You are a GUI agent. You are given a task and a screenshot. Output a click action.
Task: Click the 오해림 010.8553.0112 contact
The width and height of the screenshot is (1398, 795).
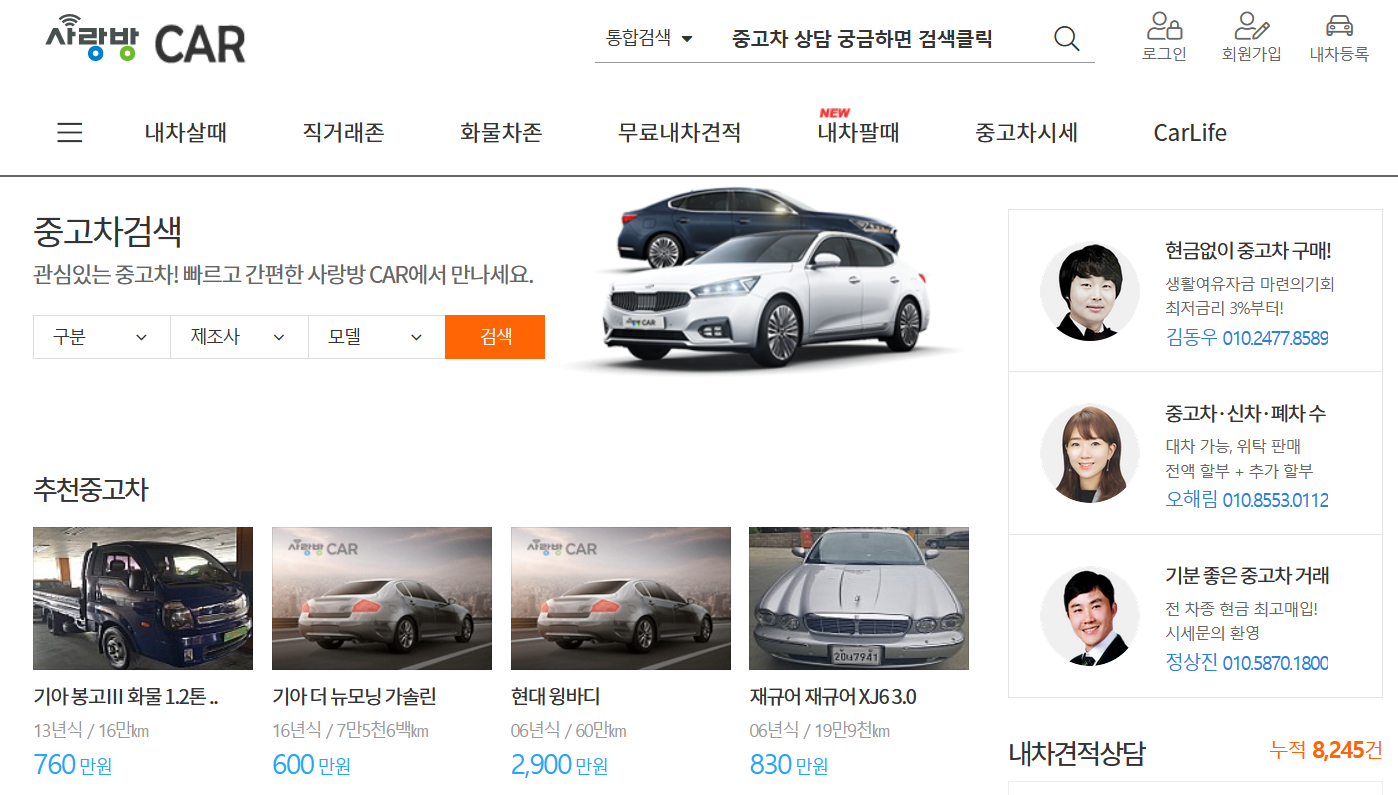point(1247,500)
